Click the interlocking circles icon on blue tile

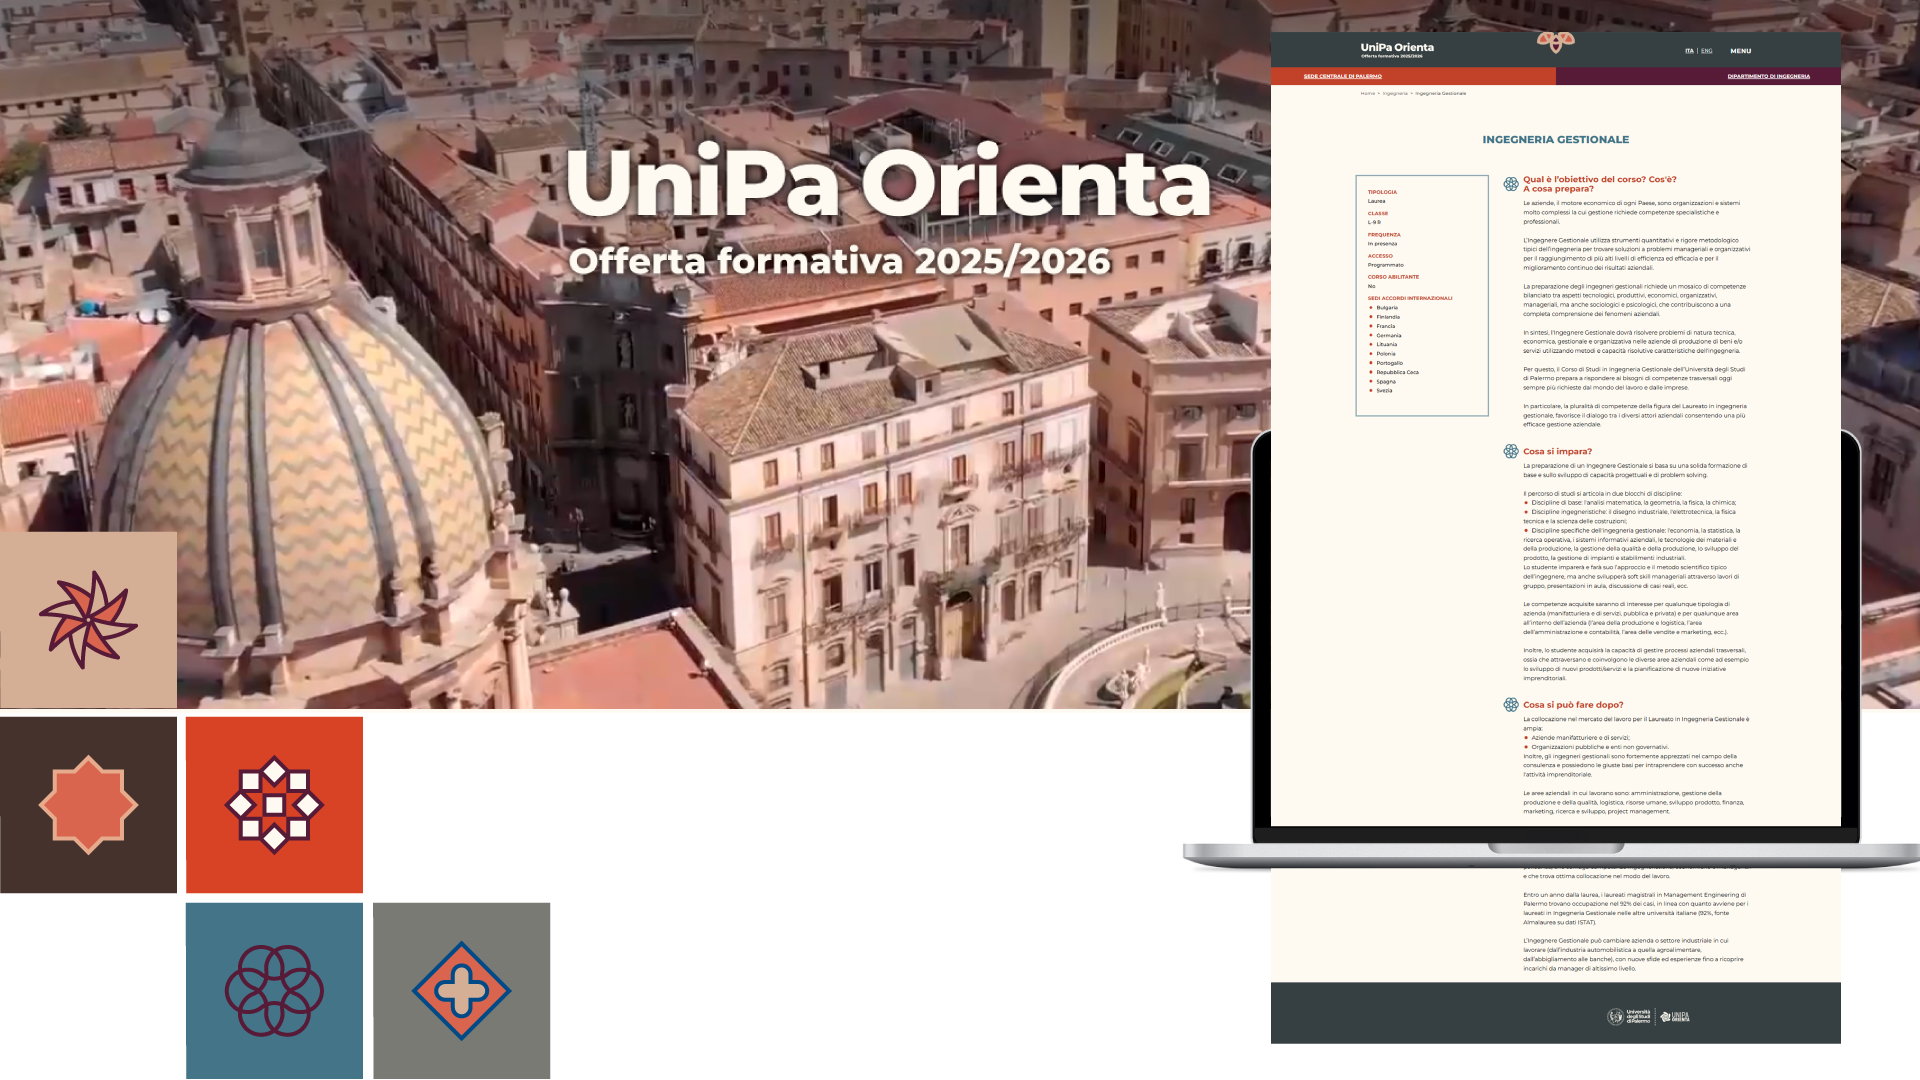[274, 990]
